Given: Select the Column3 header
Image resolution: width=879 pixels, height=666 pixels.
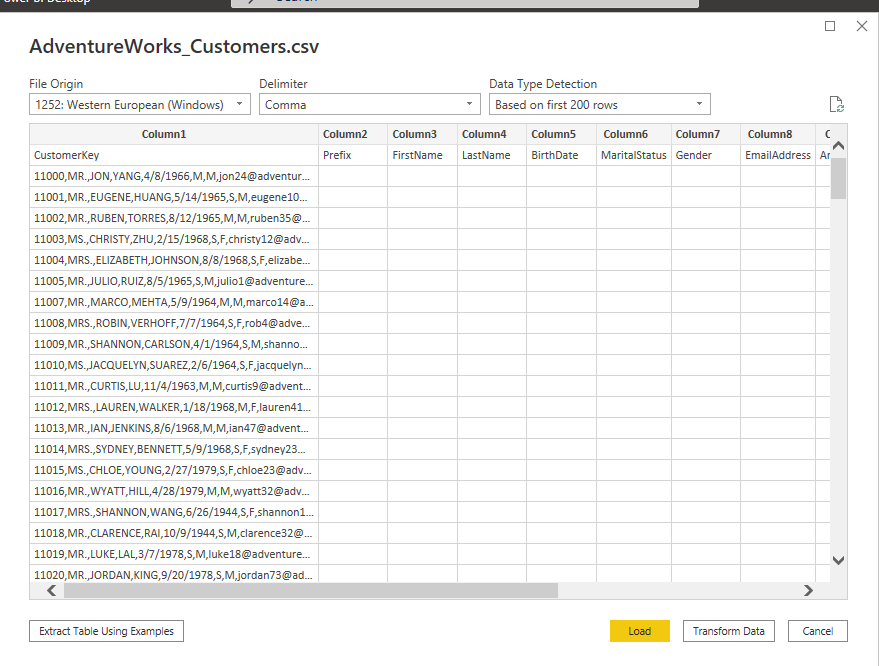Looking at the screenshot, I should click(422, 134).
